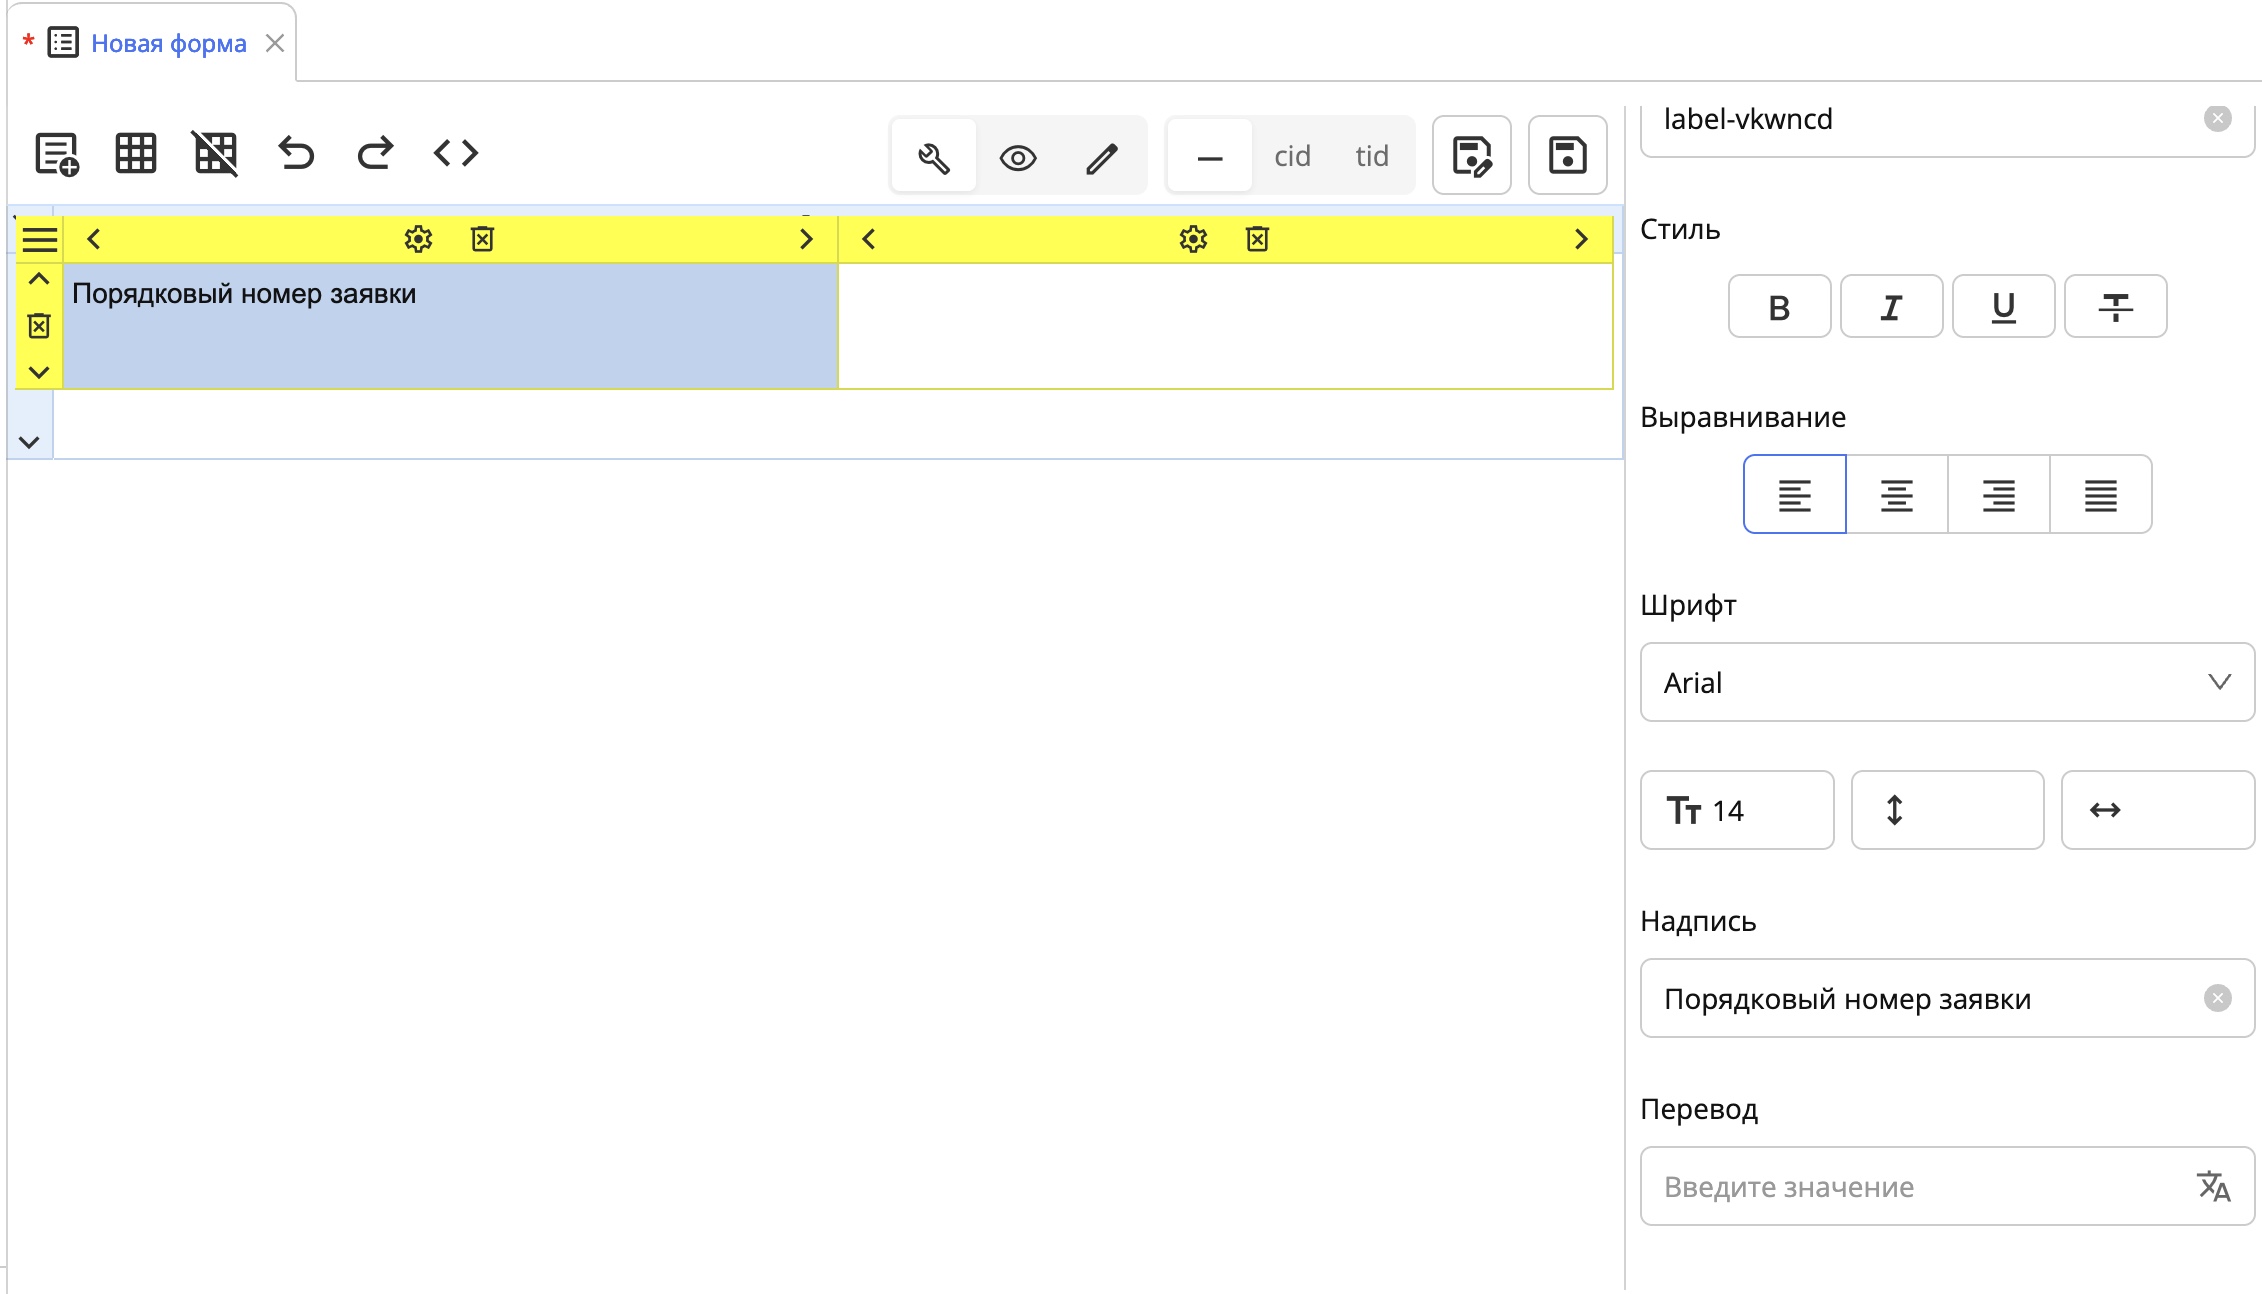2262x1294 pixels.
Task: Switch to eye preview mode
Action: coord(1018,157)
